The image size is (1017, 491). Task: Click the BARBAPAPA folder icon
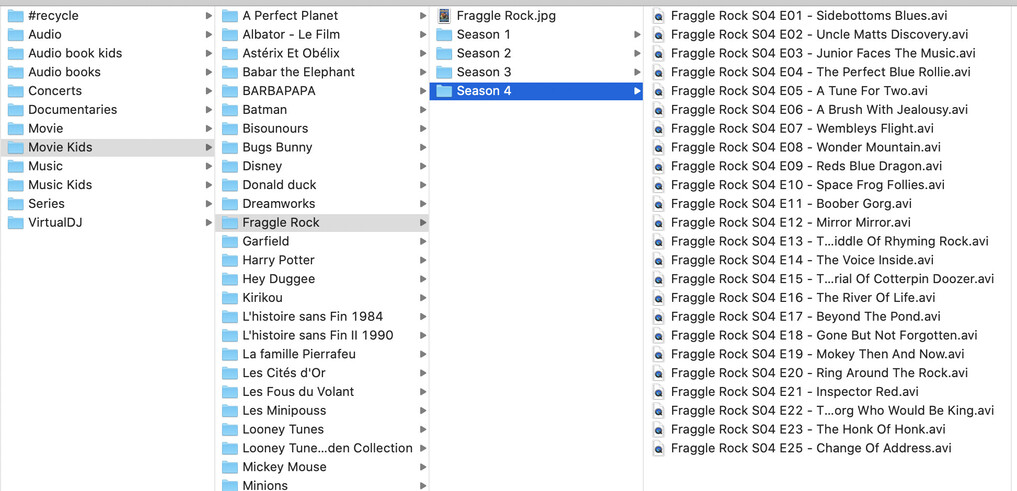[x=230, y=91]
